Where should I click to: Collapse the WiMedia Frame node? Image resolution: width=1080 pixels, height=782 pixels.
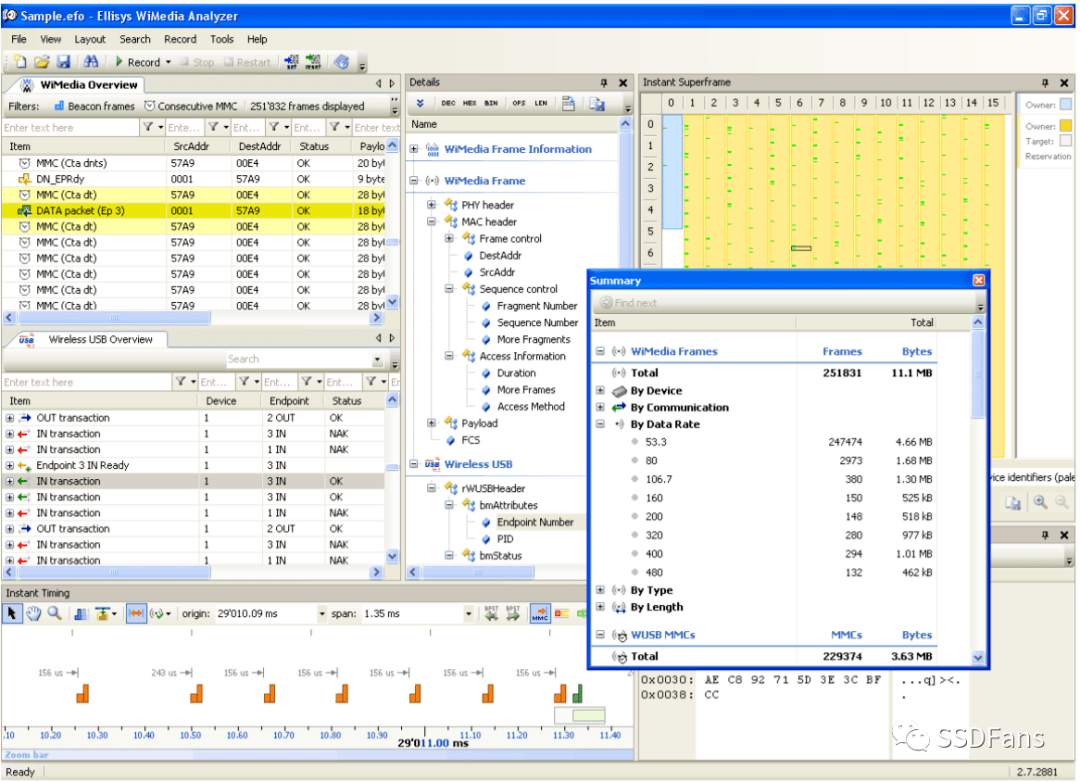[414, 181]
